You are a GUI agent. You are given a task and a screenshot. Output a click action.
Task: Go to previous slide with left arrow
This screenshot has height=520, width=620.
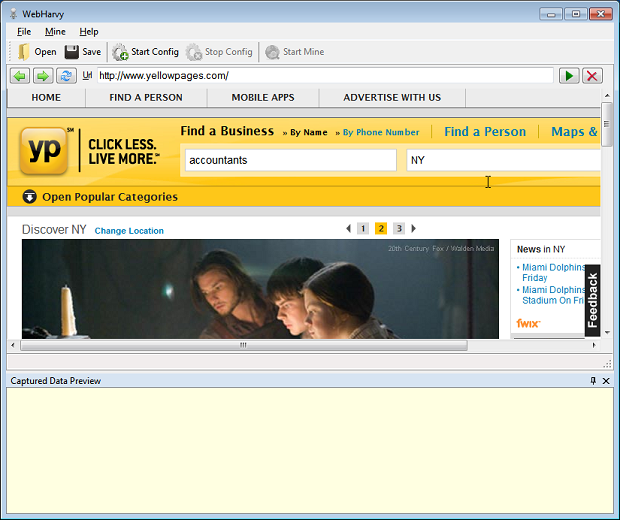(x=348, y=229)
